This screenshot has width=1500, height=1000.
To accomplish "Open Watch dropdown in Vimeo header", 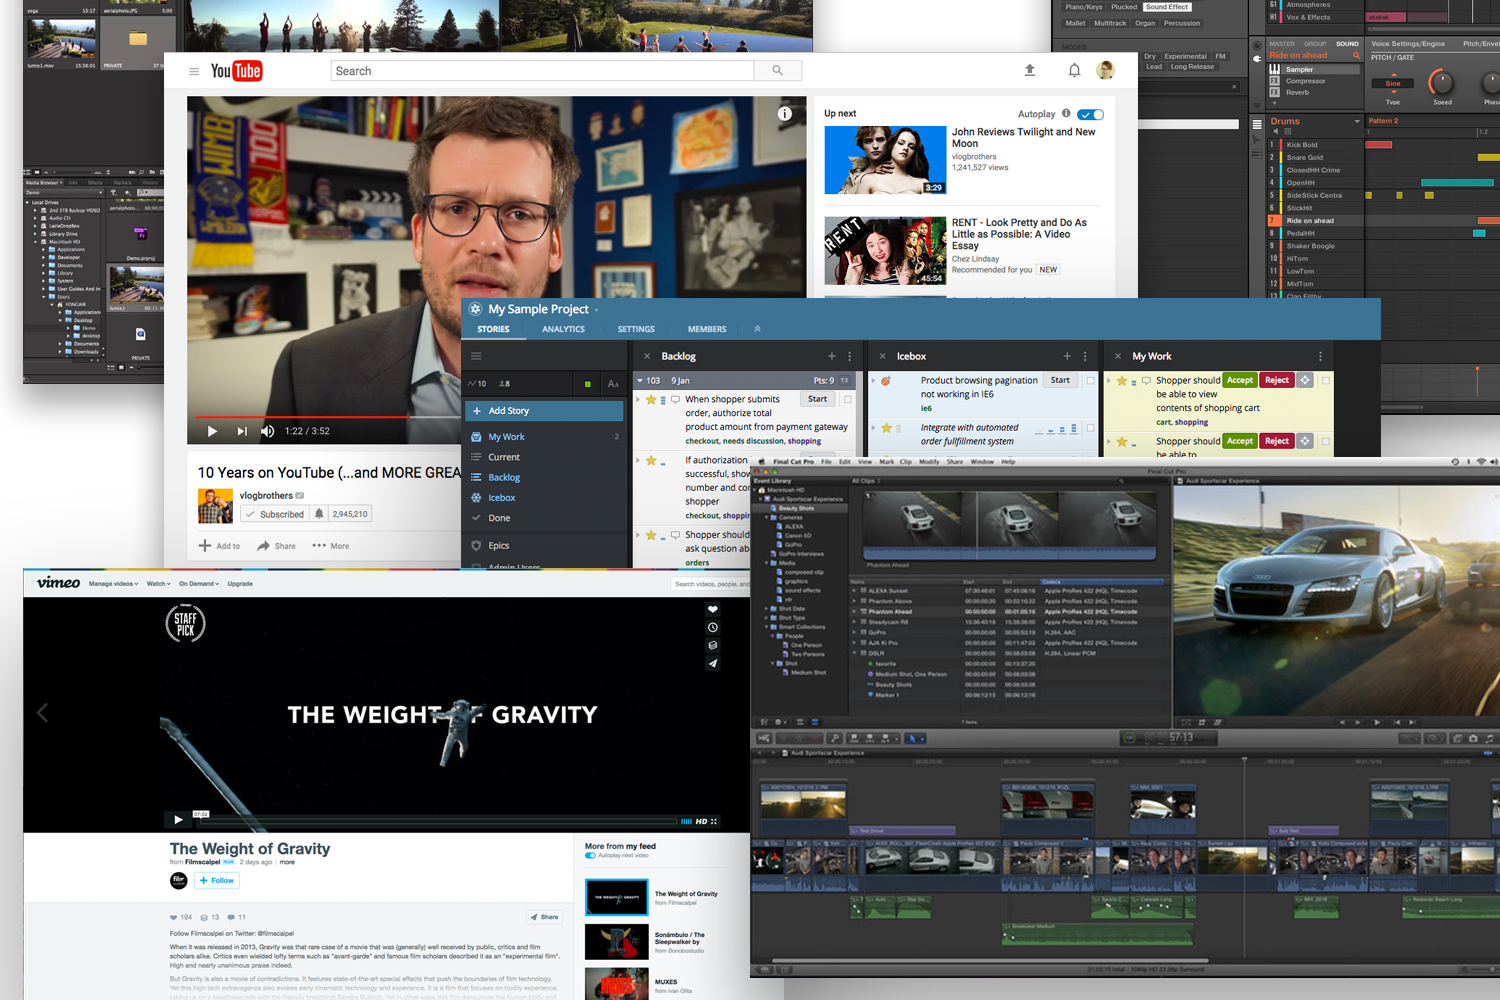I will (x=158, y=584).
